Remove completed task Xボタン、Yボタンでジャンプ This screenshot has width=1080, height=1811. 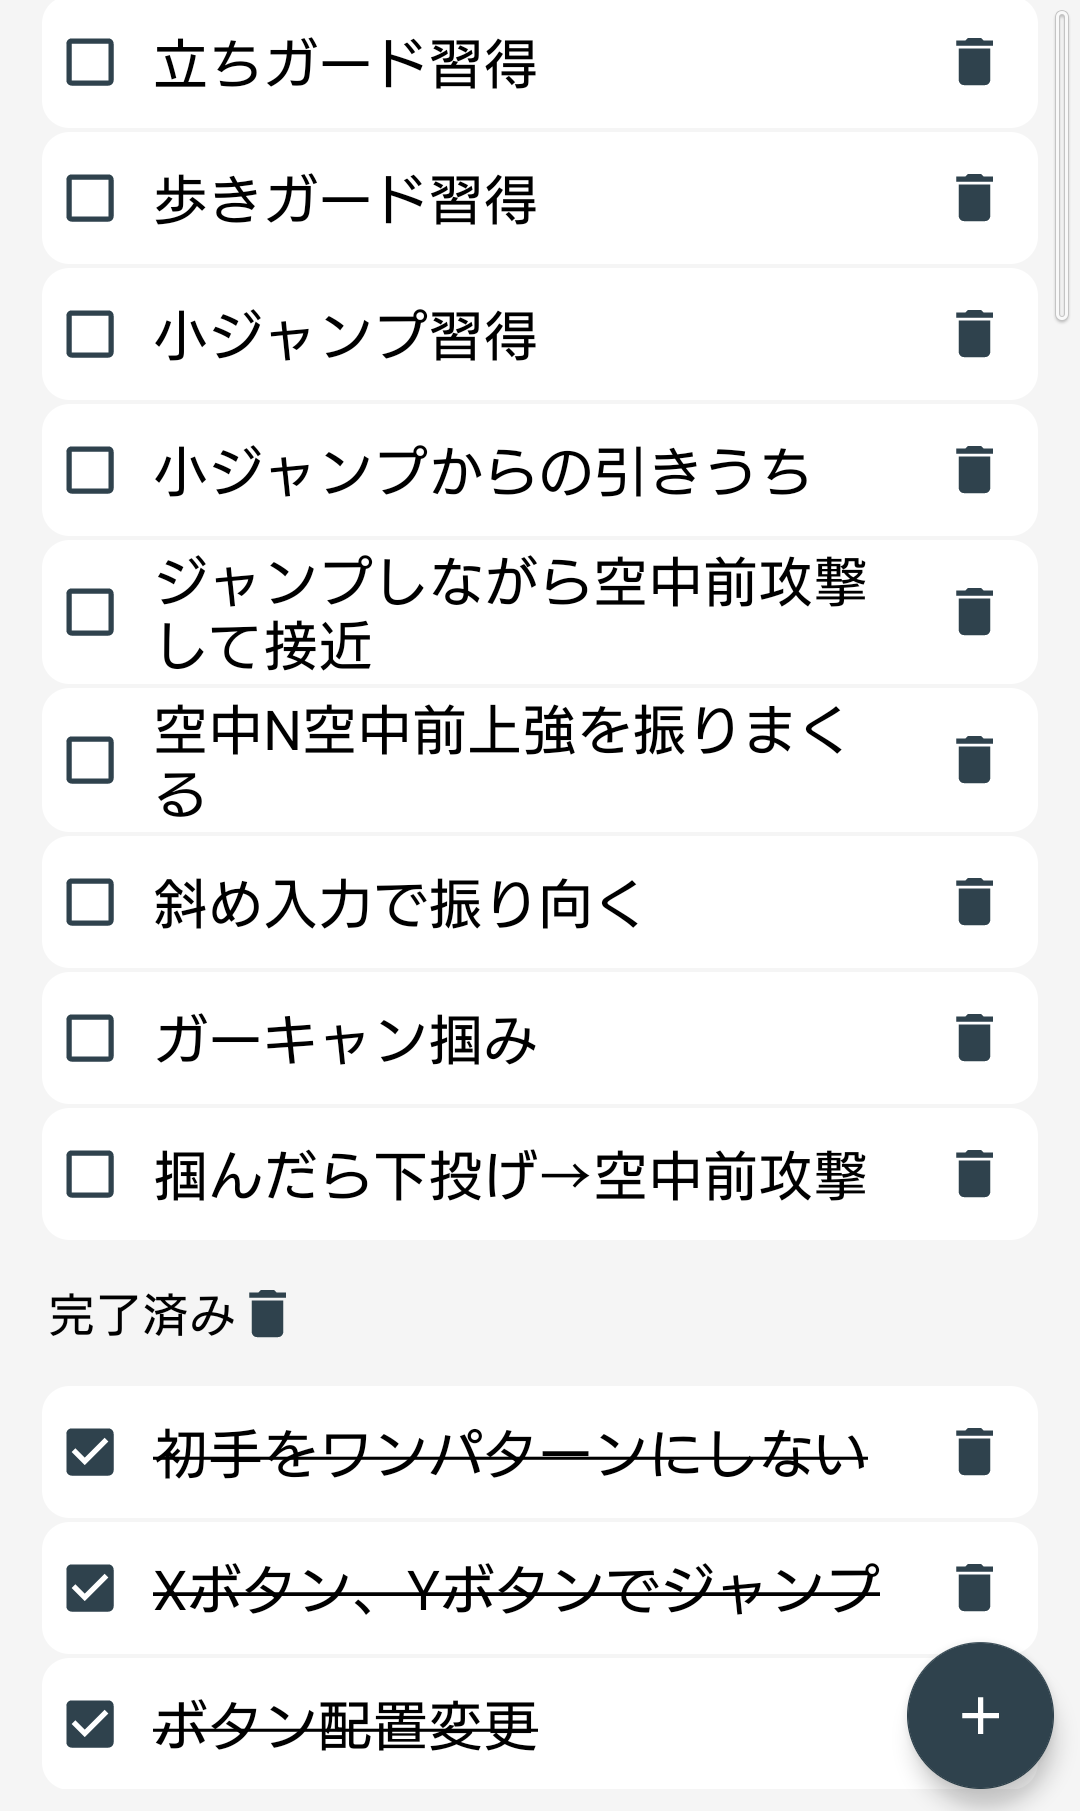click(x=974, y=1588)
